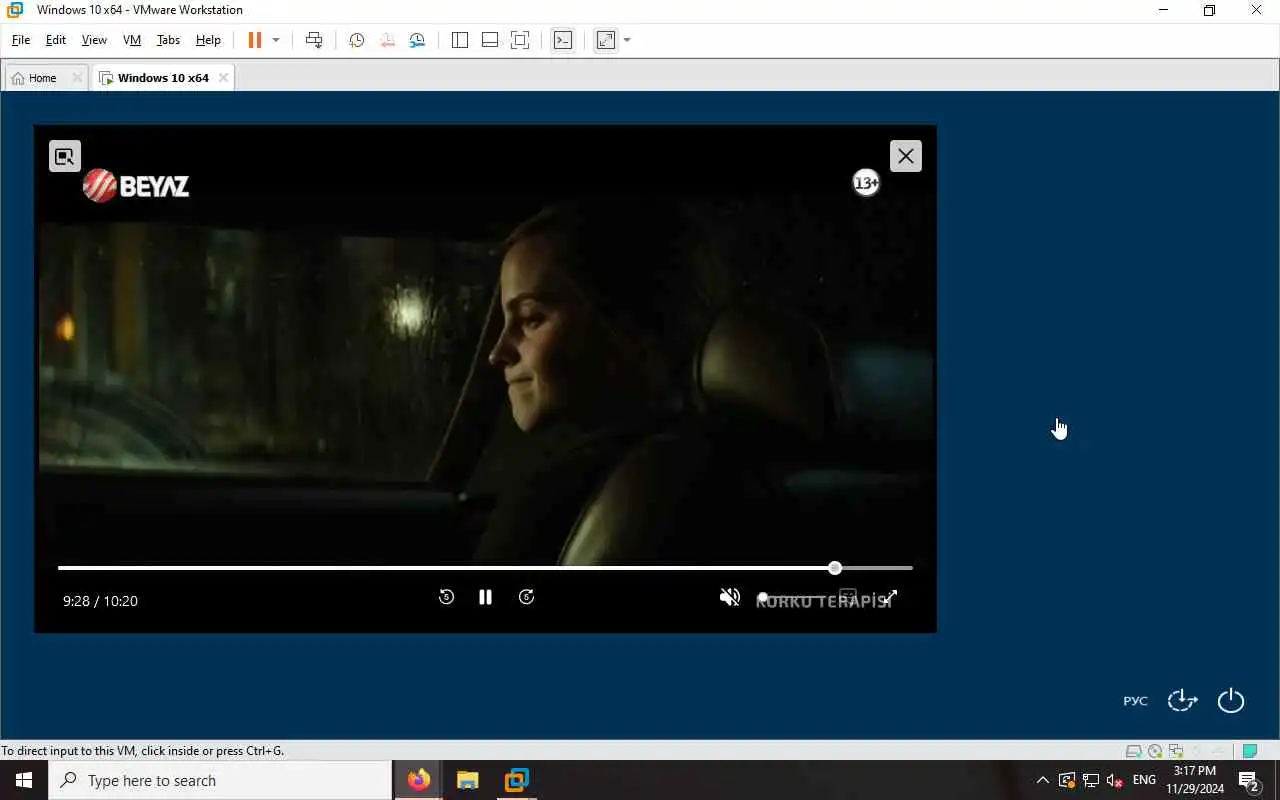Open the network icon in the system tray
The width and height of the screenshot is (1280, 800).
(x=1091, y=780)
